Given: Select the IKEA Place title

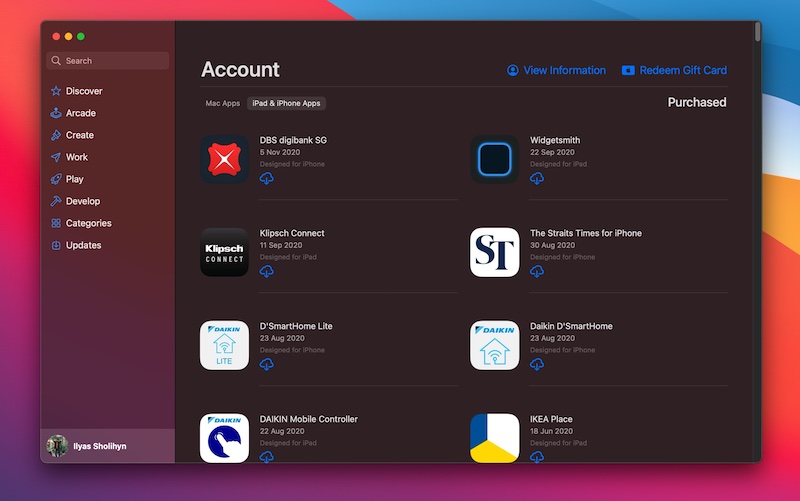Looking at the screenshot, I should [x=551, y=419].
